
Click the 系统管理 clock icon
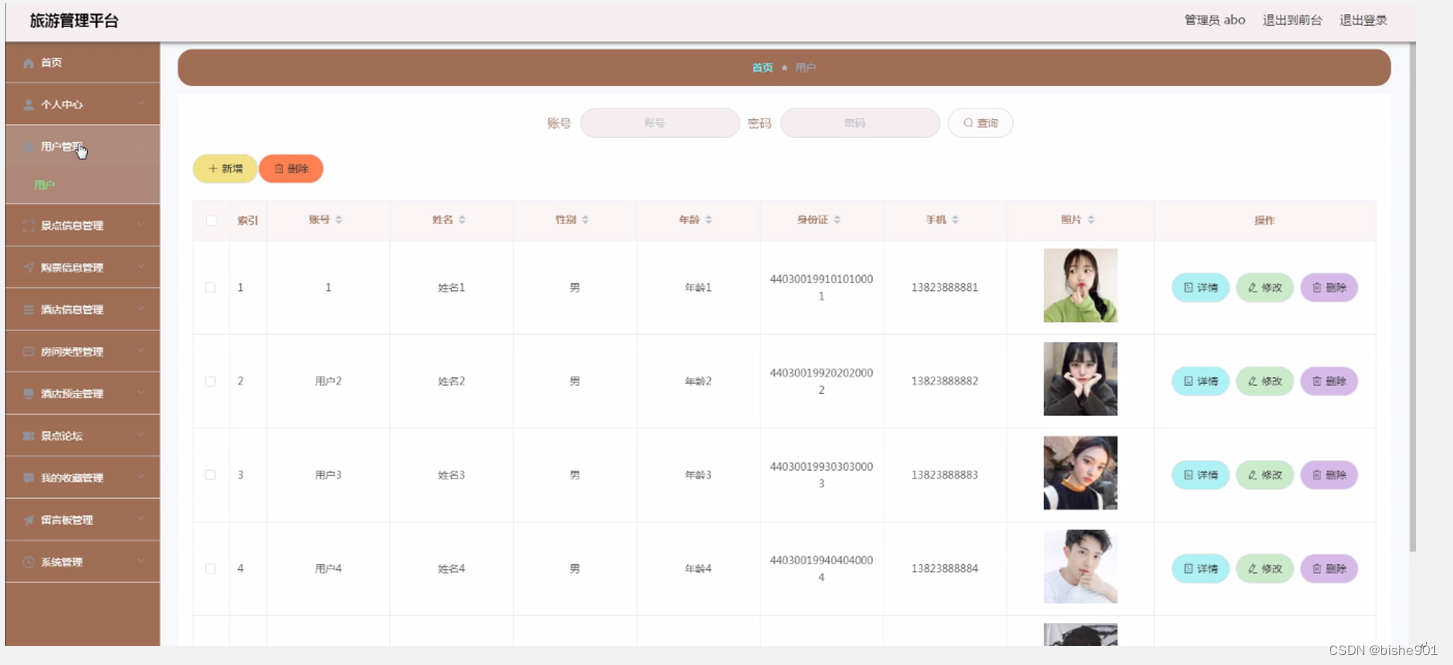tap(29, 562)
